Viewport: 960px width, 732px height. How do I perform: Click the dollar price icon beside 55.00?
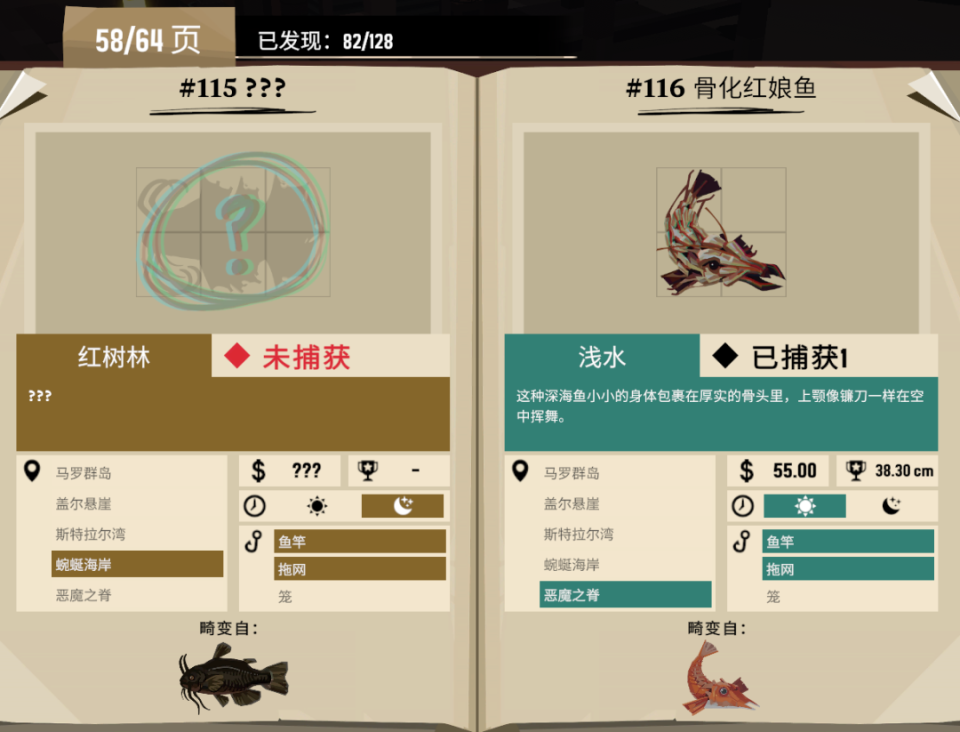pos(746,471)
